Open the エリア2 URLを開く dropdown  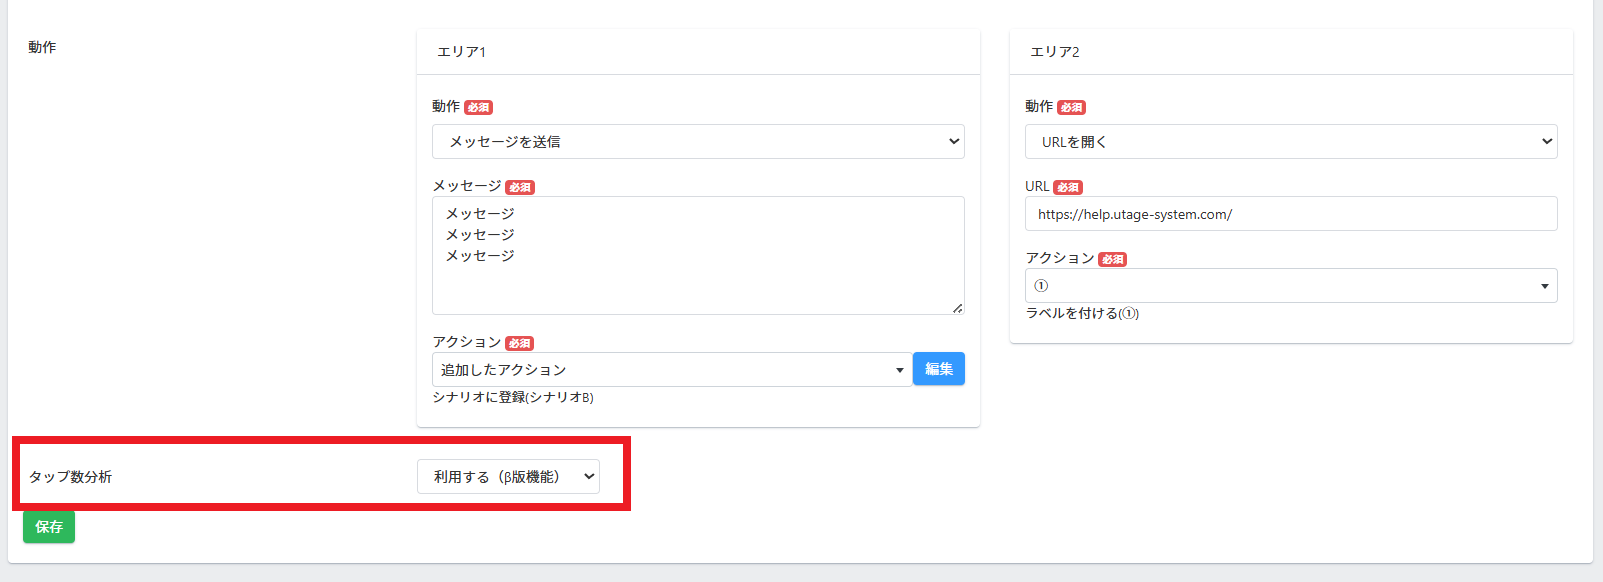(x=1291, y=141)
